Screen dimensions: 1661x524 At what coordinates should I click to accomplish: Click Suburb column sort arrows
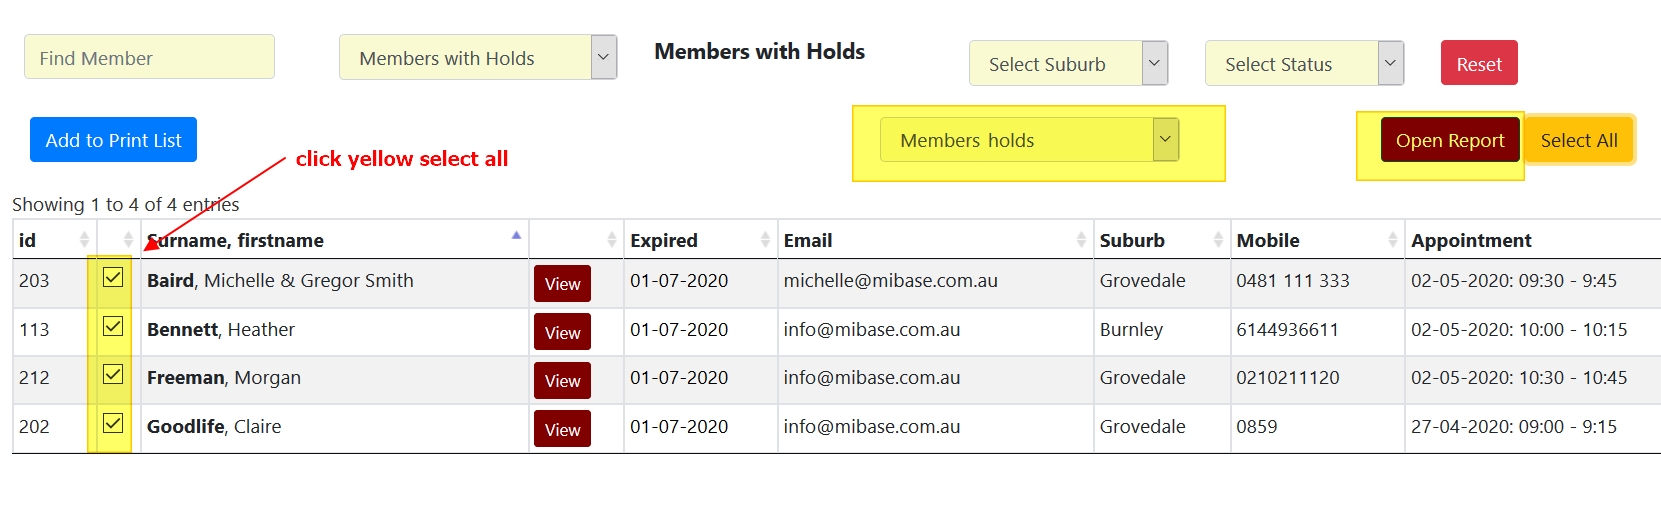pyautogui.click(x=1218, y=240)
